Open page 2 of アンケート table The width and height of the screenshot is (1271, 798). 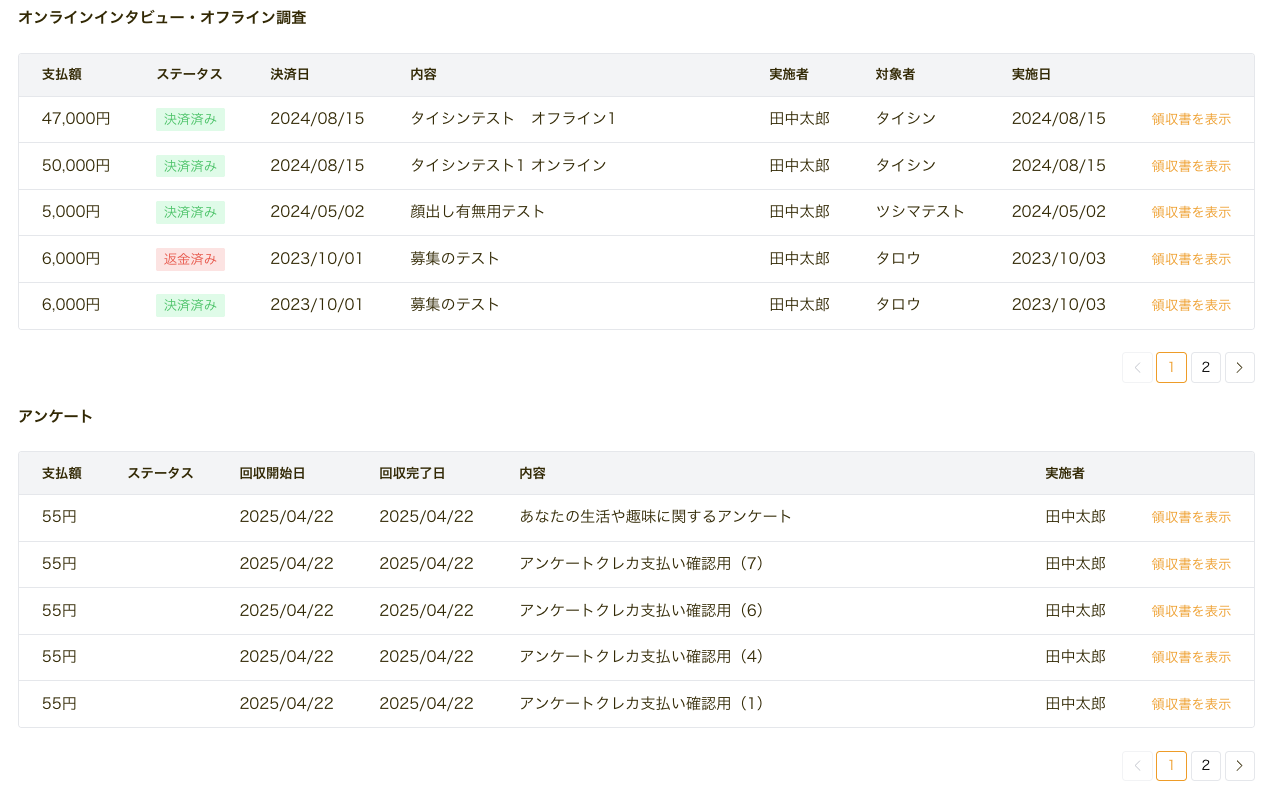tap(1205, 766)
